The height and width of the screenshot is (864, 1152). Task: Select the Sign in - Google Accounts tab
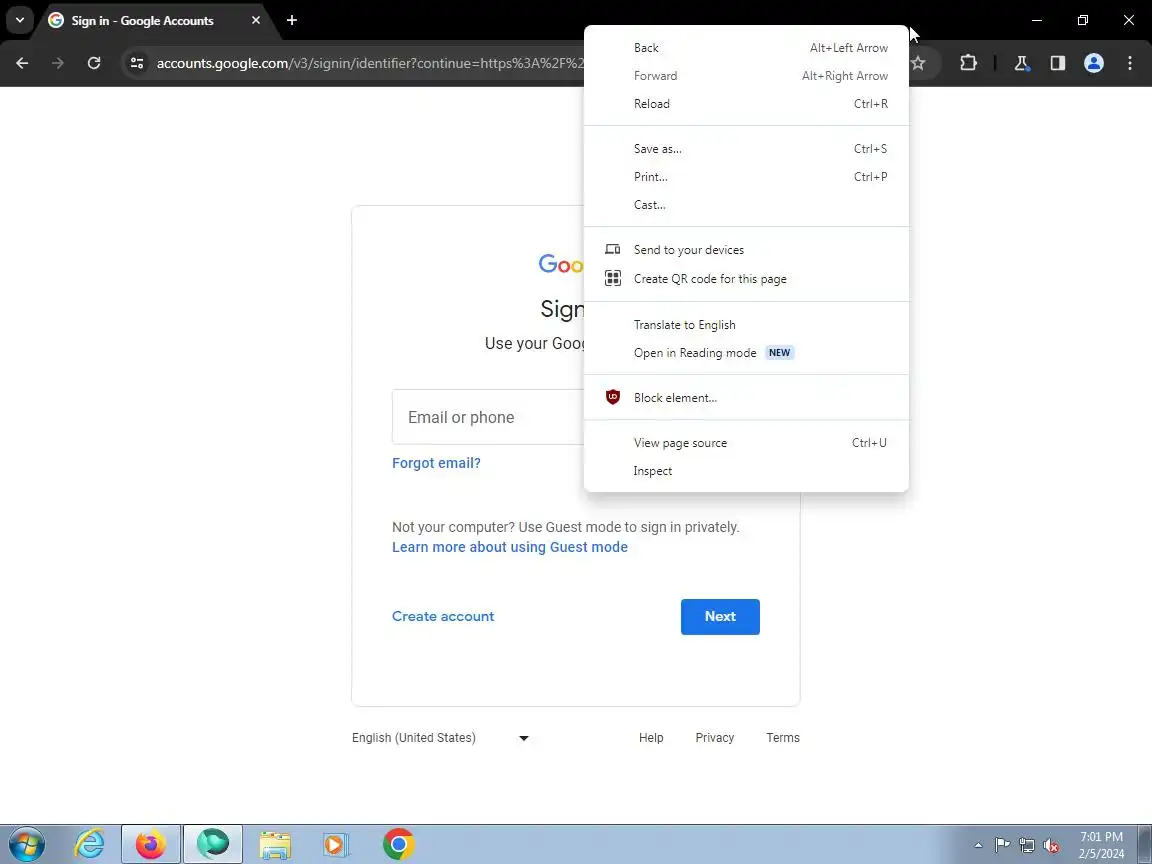tap(142, 21)
